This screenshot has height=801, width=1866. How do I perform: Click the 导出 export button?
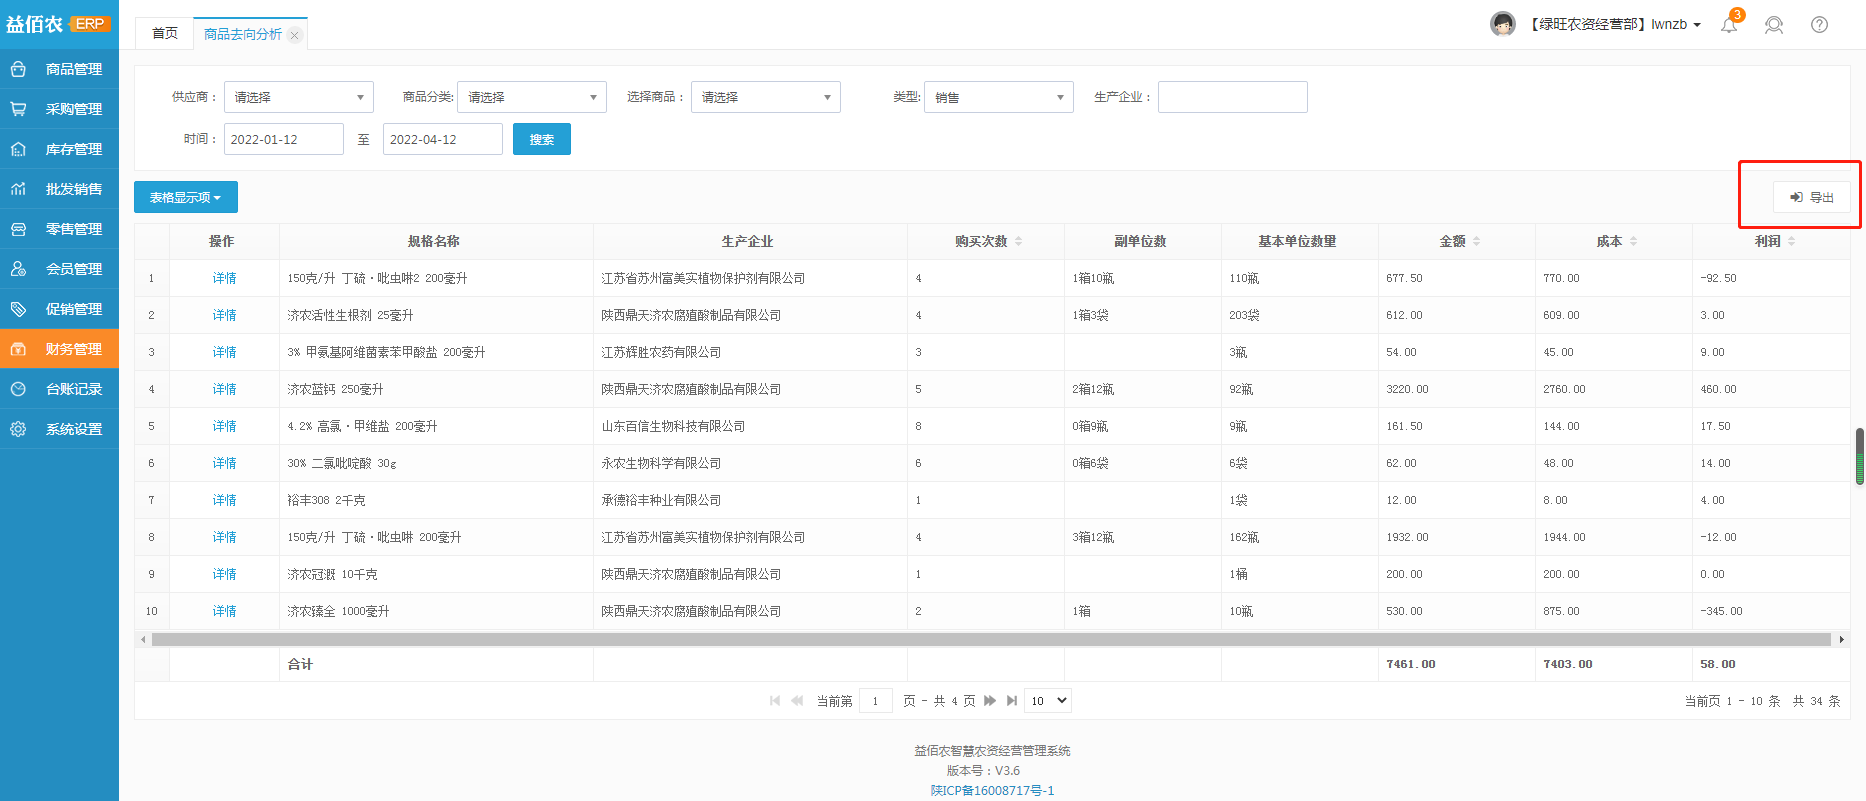1811,197
